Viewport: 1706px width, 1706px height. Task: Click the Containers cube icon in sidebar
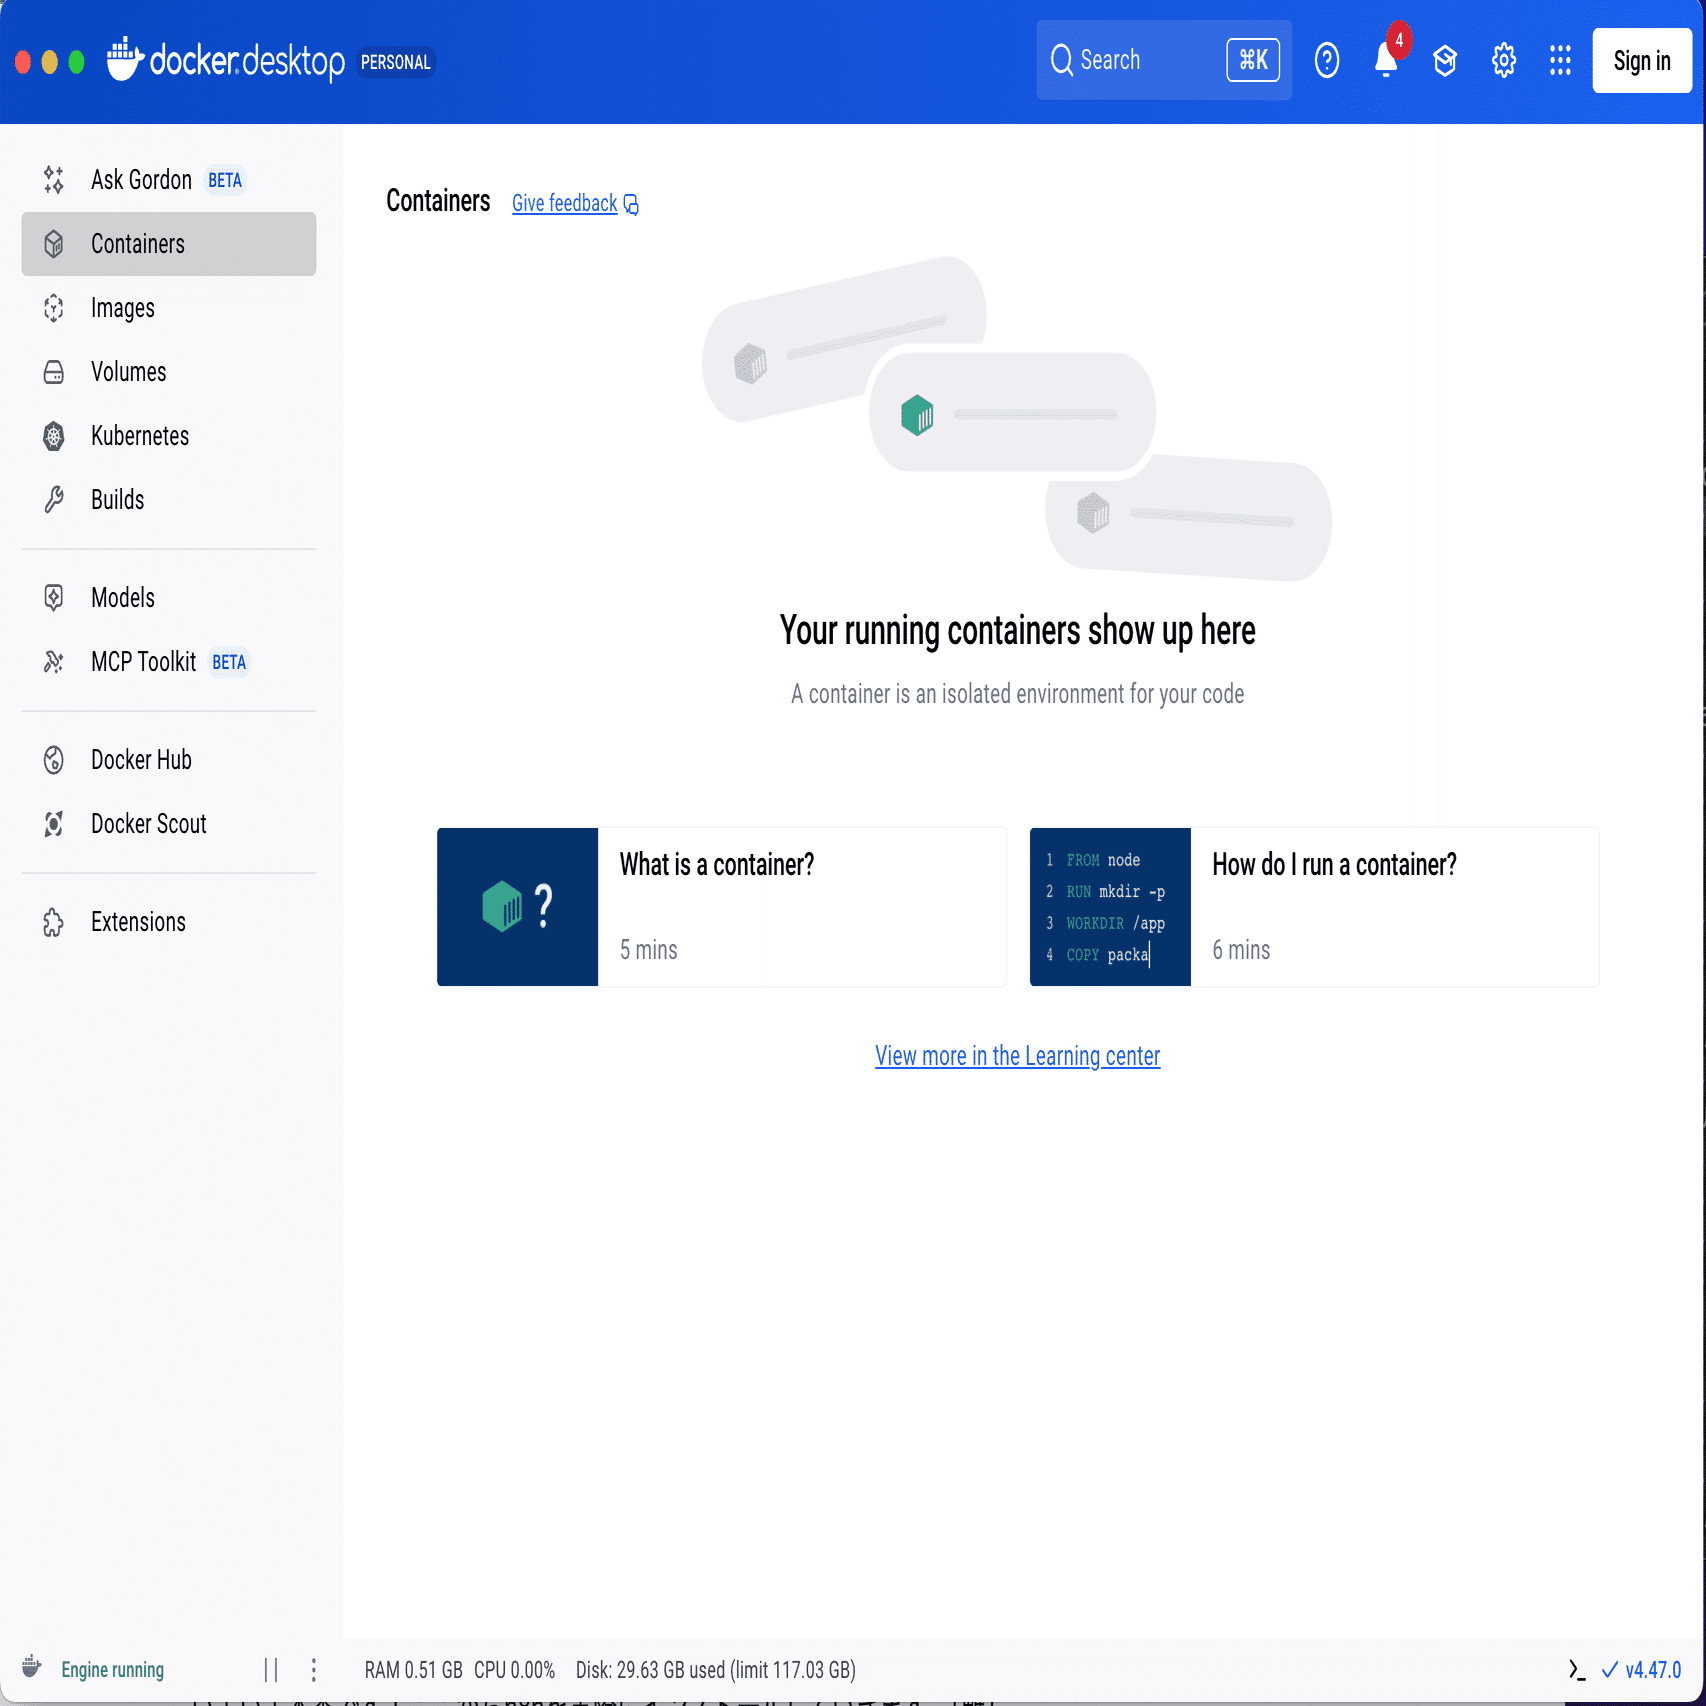tap(54, 244)
